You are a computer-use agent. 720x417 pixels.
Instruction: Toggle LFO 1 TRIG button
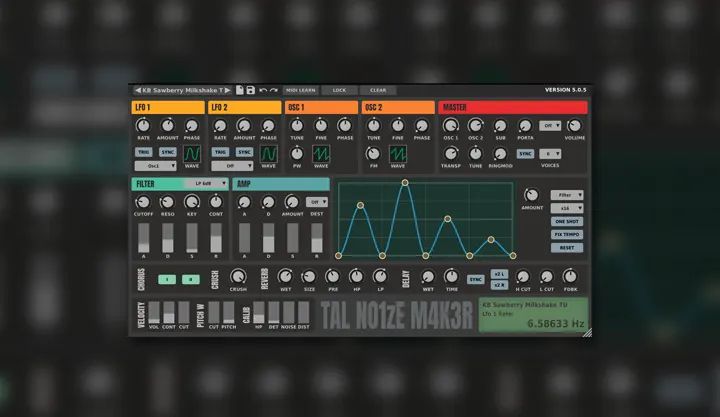143,152
